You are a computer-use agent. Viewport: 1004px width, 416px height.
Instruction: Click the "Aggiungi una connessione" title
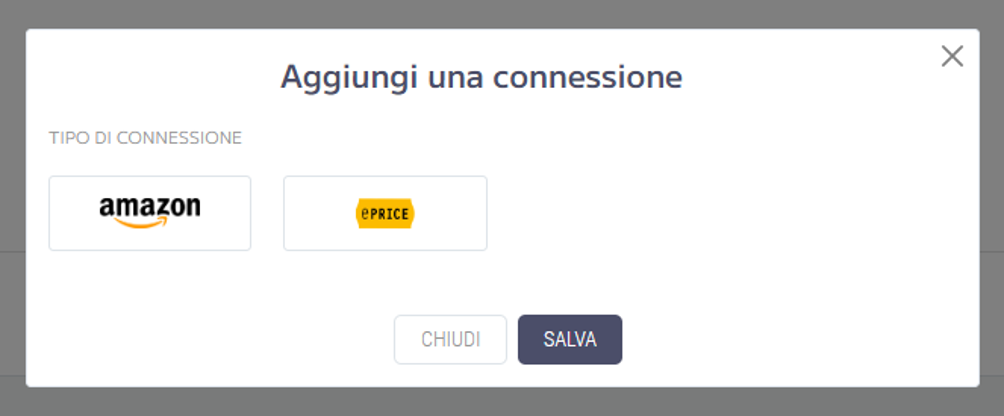(482, 77)
